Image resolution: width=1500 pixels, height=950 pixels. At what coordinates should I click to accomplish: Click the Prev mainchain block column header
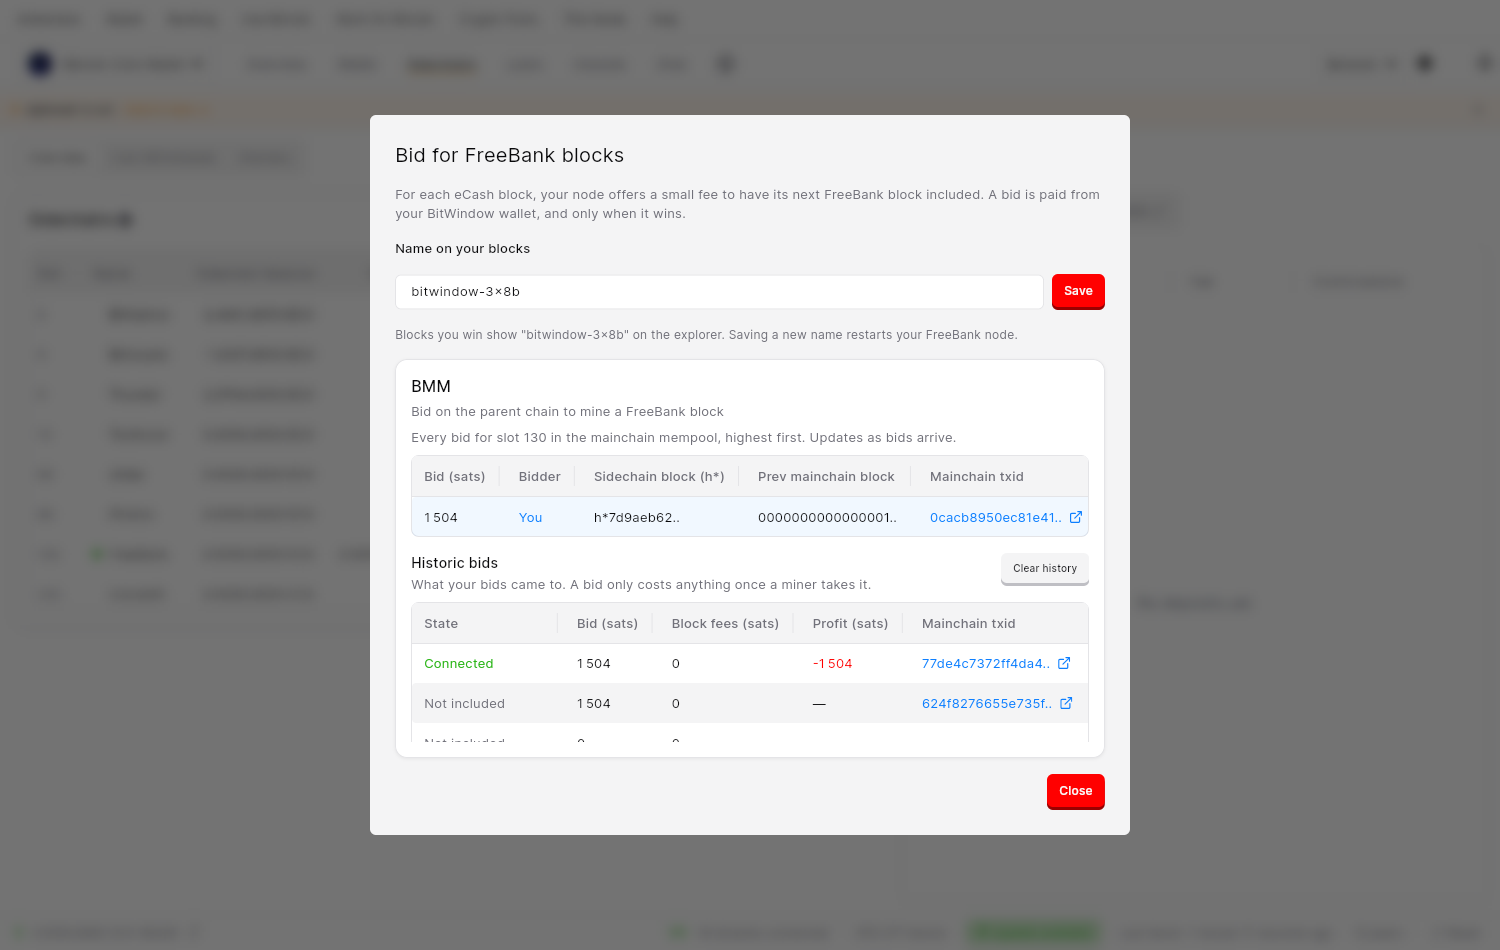click(x=826, y=477)
